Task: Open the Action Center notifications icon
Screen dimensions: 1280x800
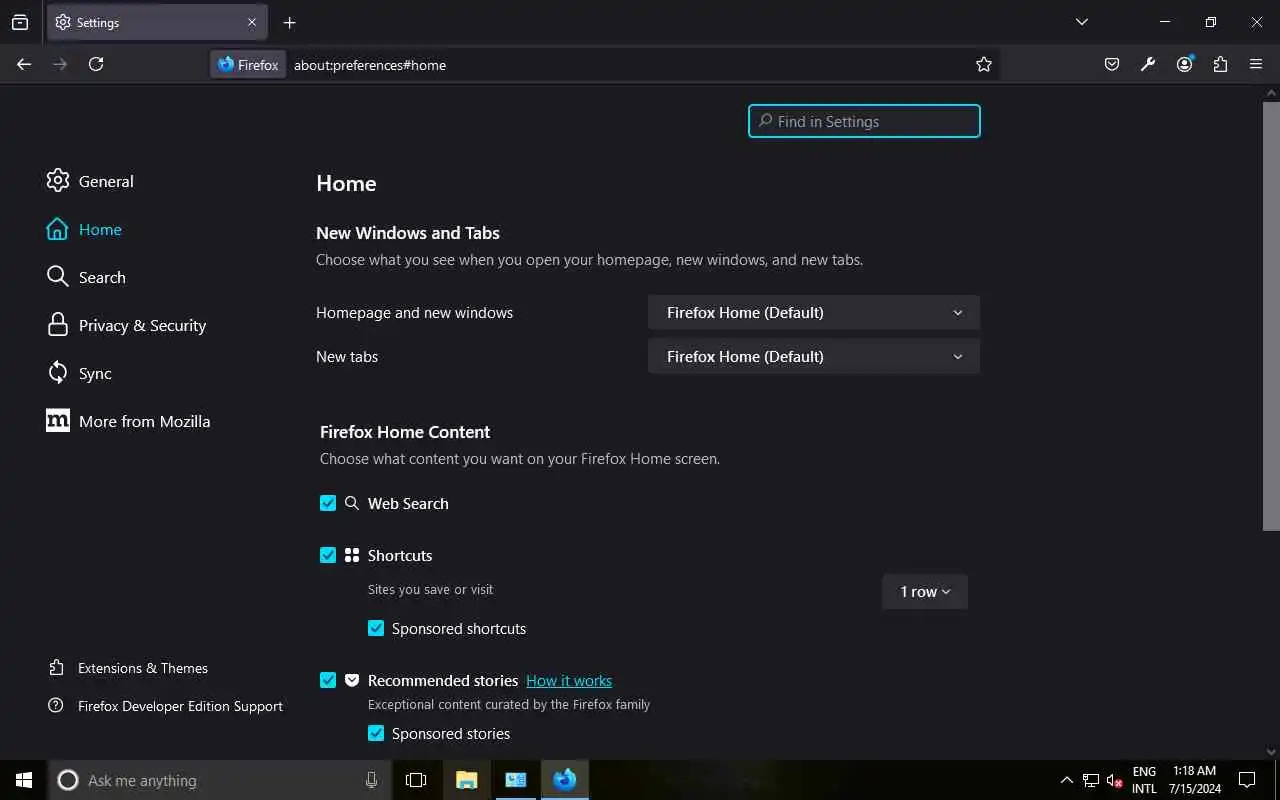Action: 1247,780
